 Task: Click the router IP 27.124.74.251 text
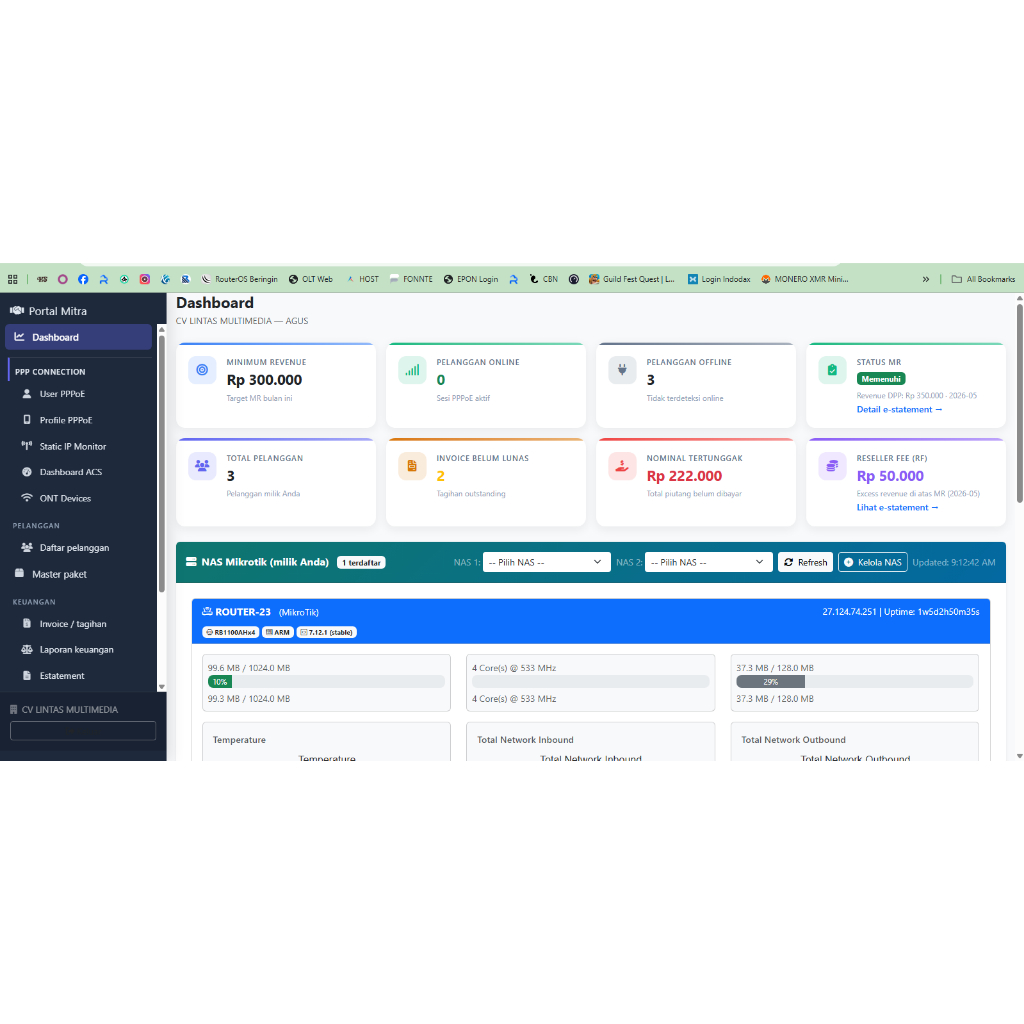849,612
